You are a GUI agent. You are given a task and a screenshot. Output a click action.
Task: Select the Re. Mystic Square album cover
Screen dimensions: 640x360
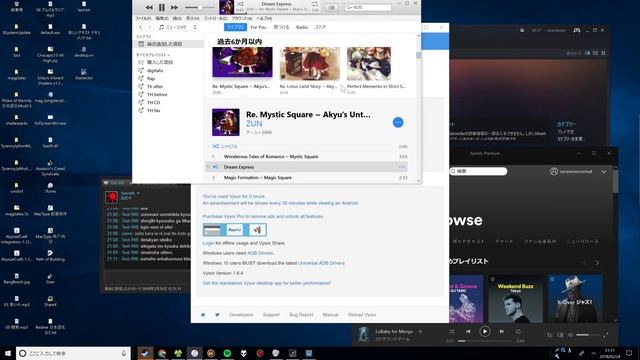tap(242, 62)
